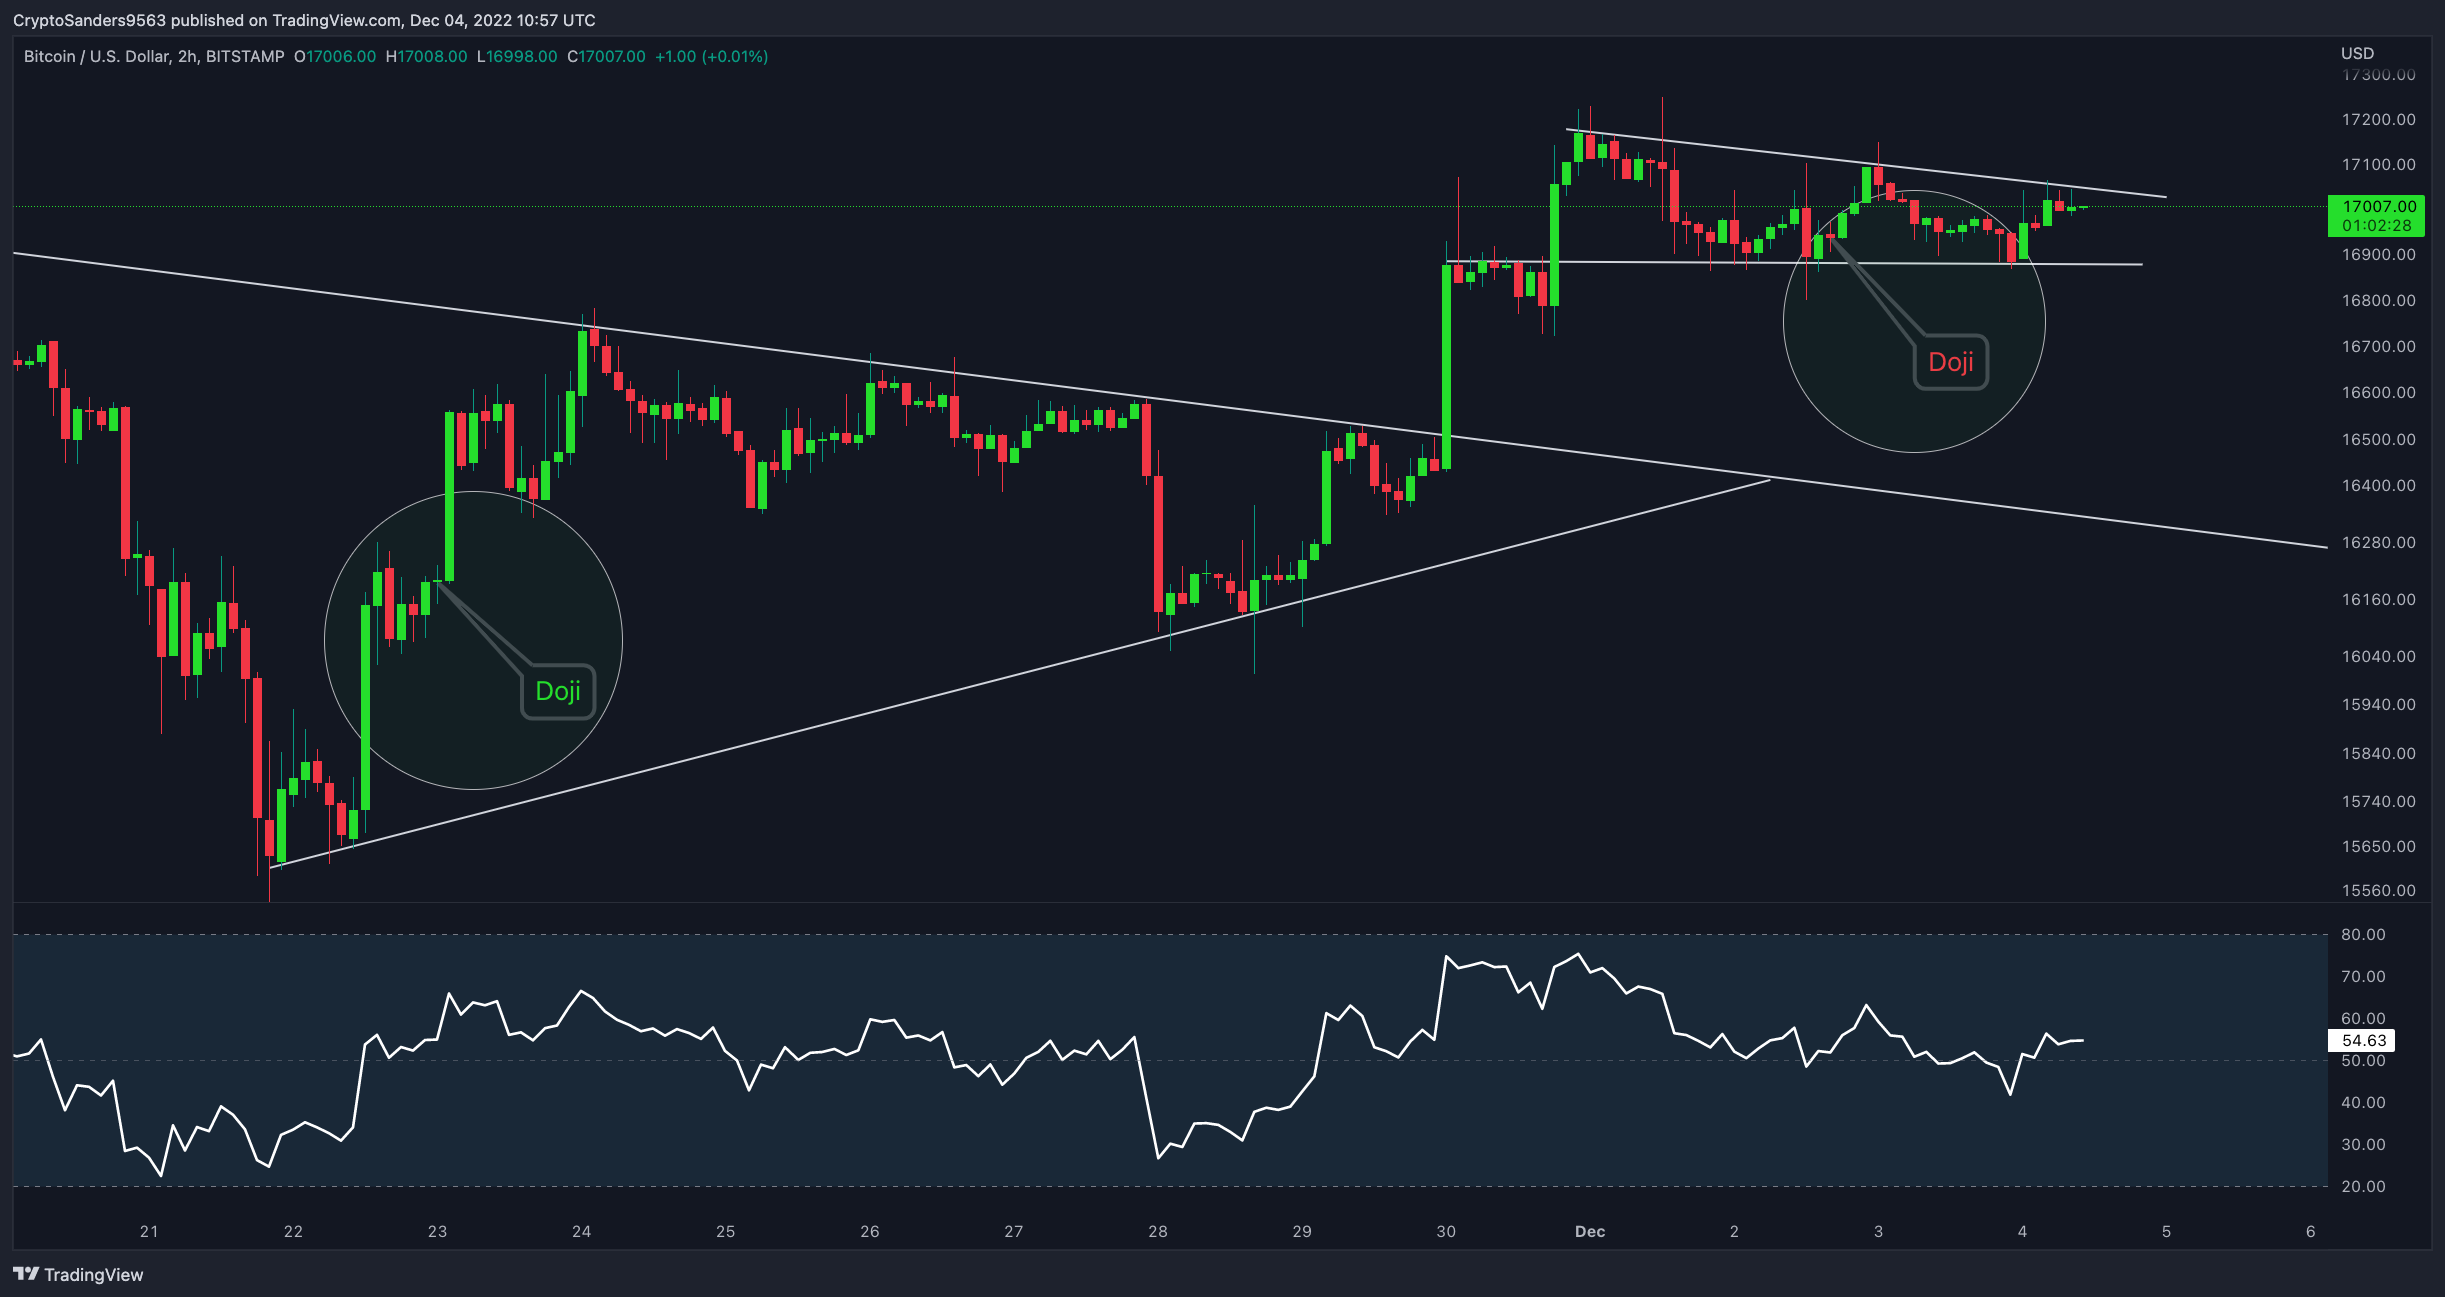Click date 24 on the time axis

pyautogui.click(x=581, y=1231)
